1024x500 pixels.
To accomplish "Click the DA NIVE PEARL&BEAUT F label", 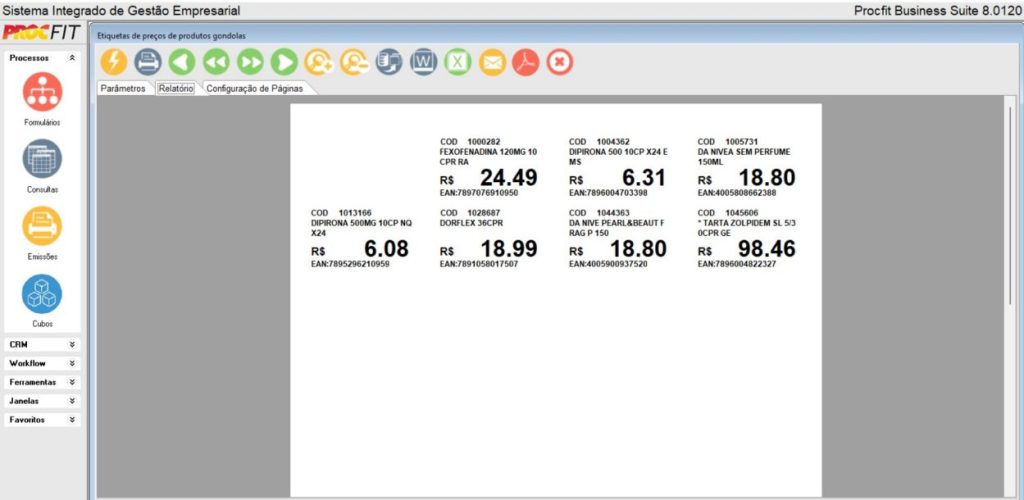I will pos(616,223).
